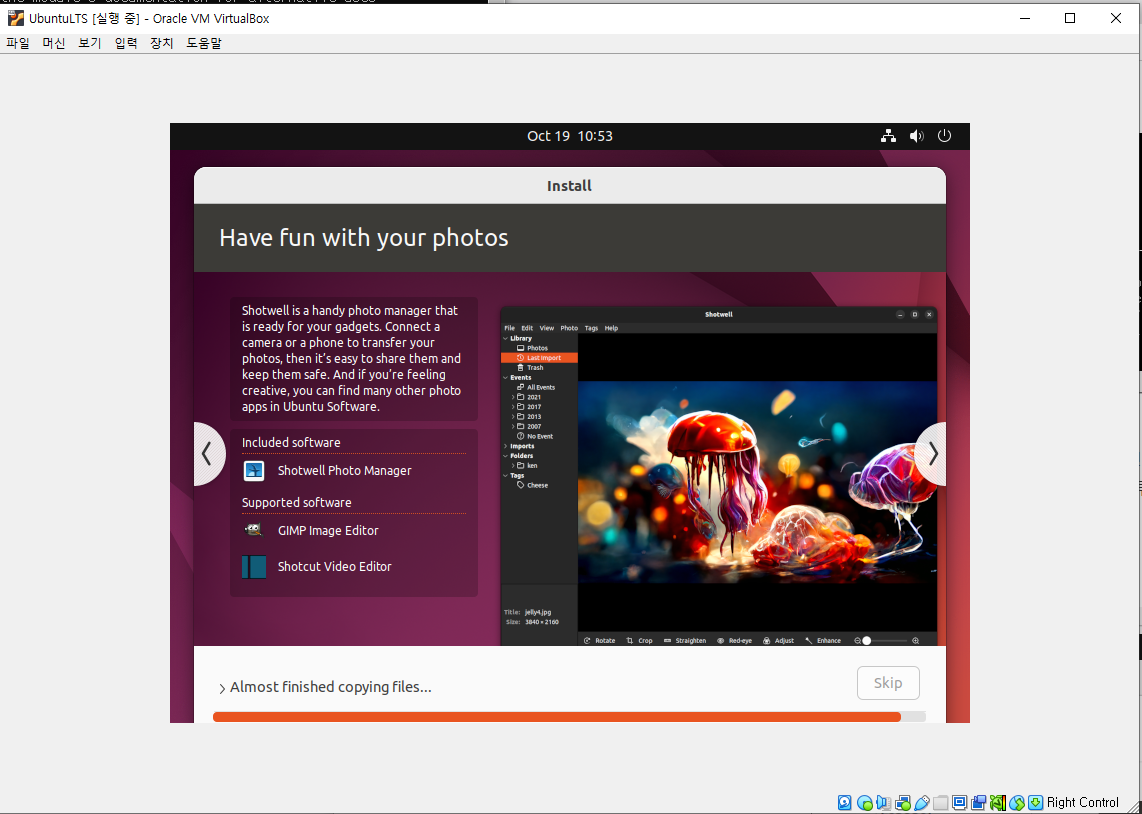
Task: Click the GIMP Image Editor label
Action: [328, 531]
